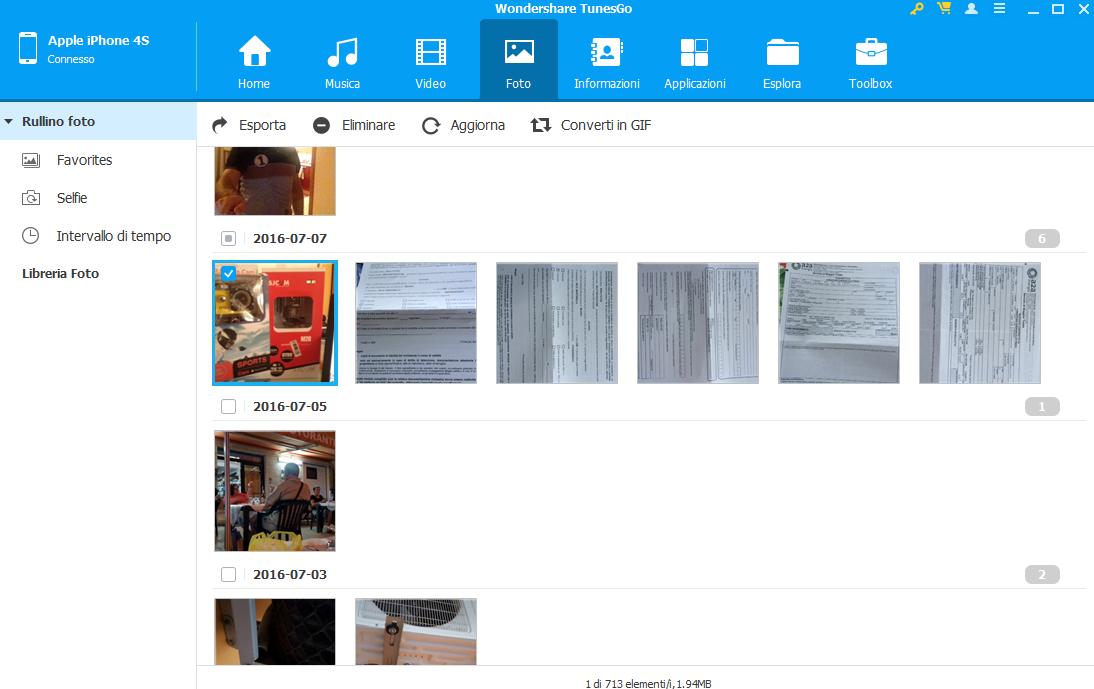Open the hamburger menu in title bar
Image resolution: width=1094 pixels, height=689 pixels.
[999, 9]
